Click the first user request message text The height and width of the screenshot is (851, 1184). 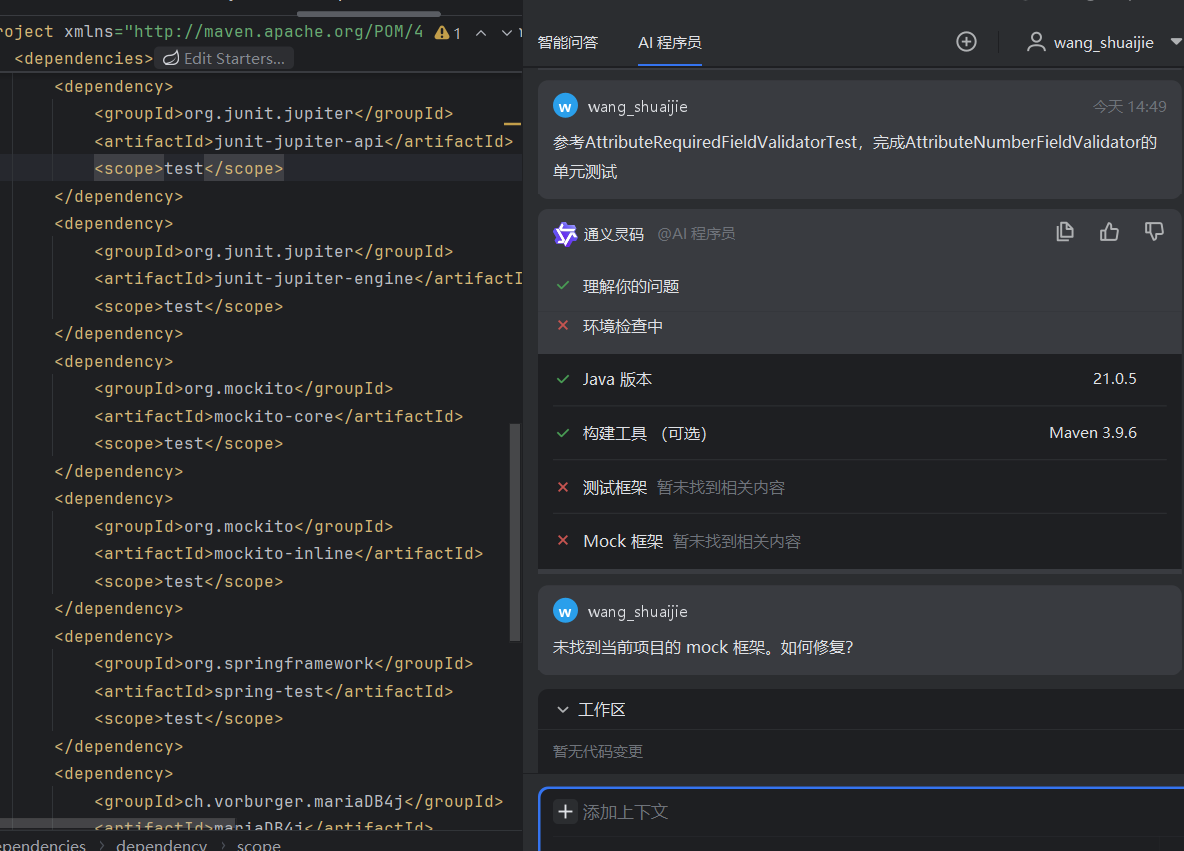tap(854, 157)
